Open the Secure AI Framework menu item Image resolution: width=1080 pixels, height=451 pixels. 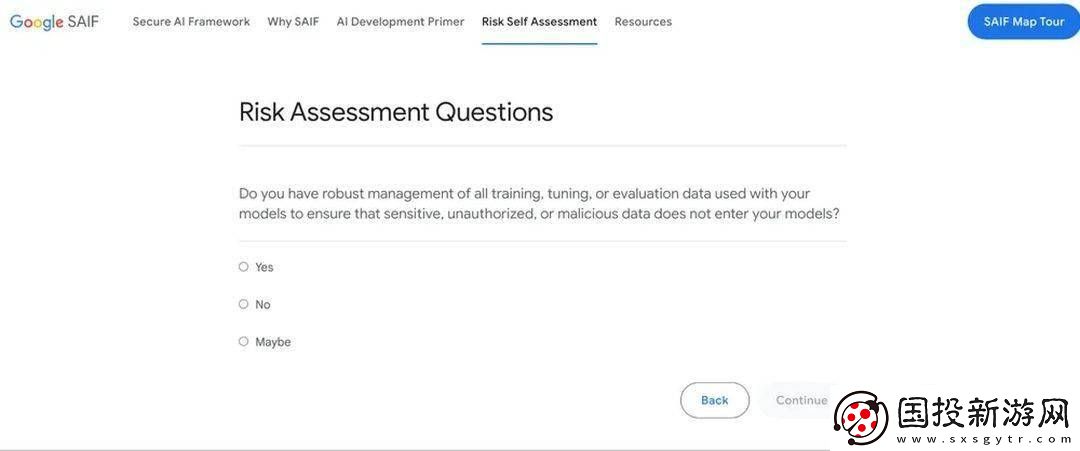click(x=191, y=21)
